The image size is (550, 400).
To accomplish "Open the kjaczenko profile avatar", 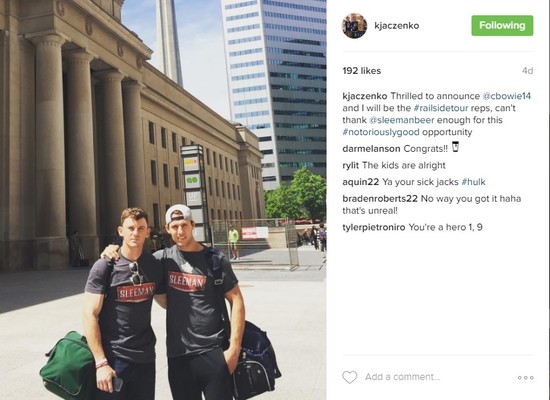I will 354,26.
